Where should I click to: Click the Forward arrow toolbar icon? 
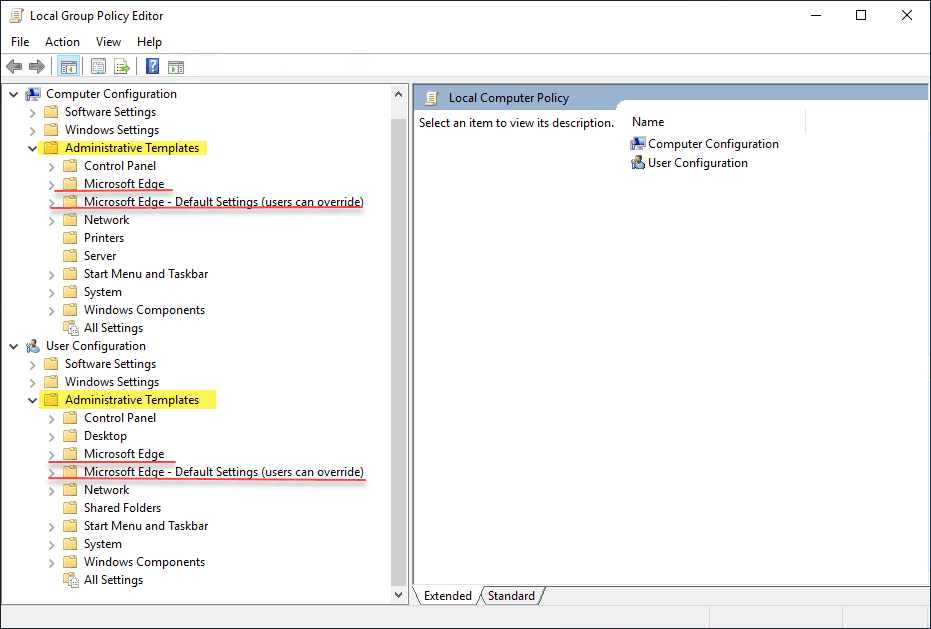[37, 67]
